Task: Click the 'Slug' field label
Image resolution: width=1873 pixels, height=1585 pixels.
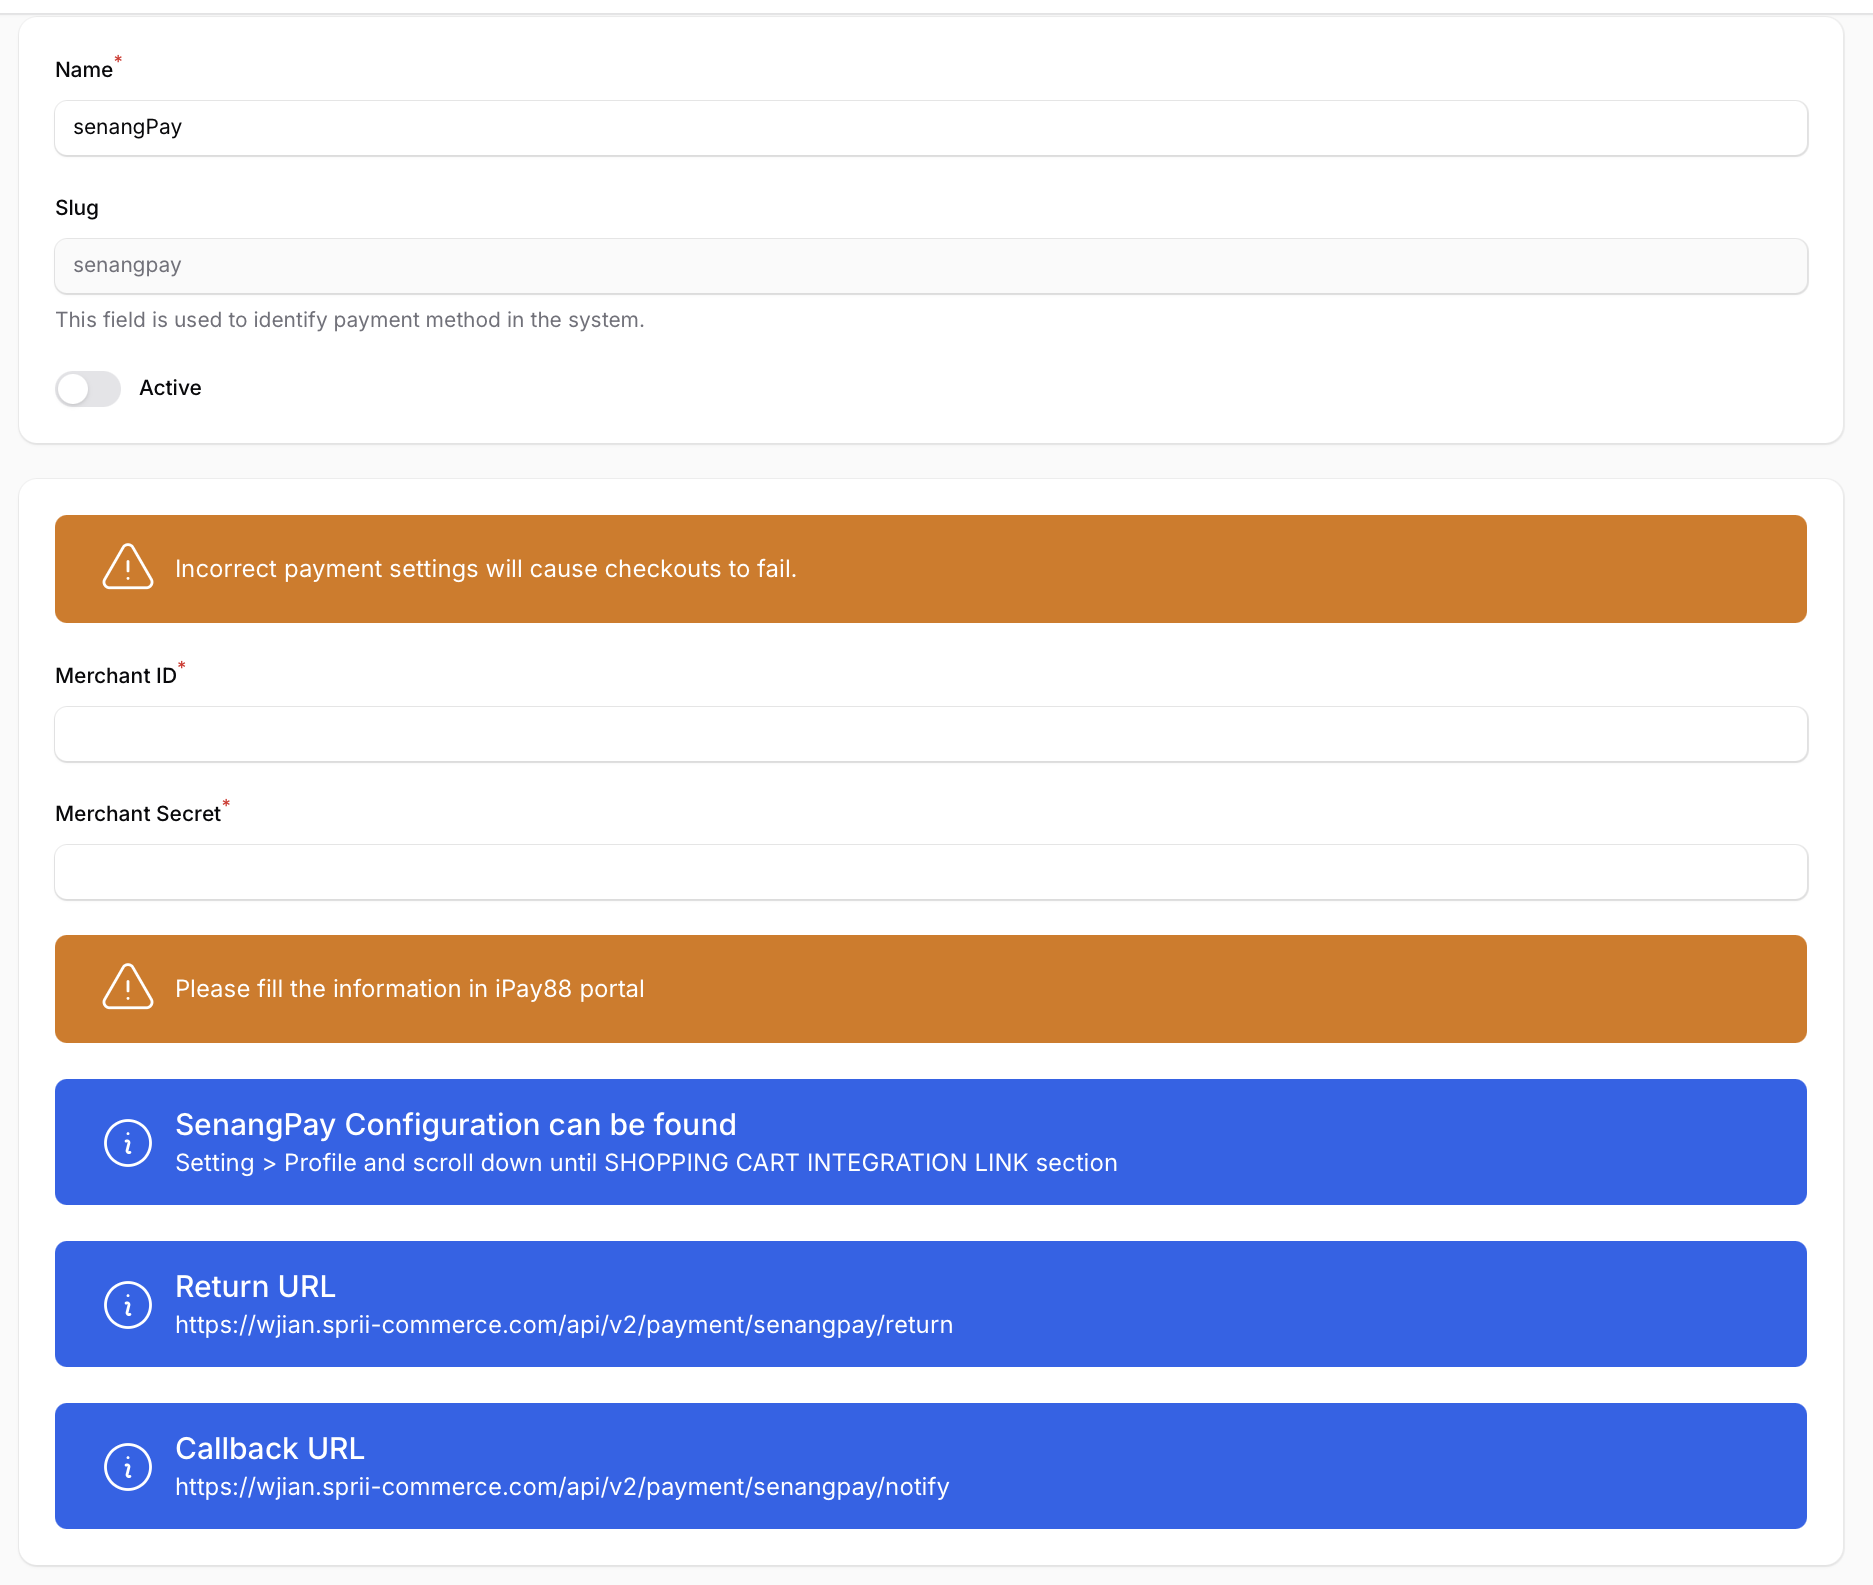Action: click(77, 208)
